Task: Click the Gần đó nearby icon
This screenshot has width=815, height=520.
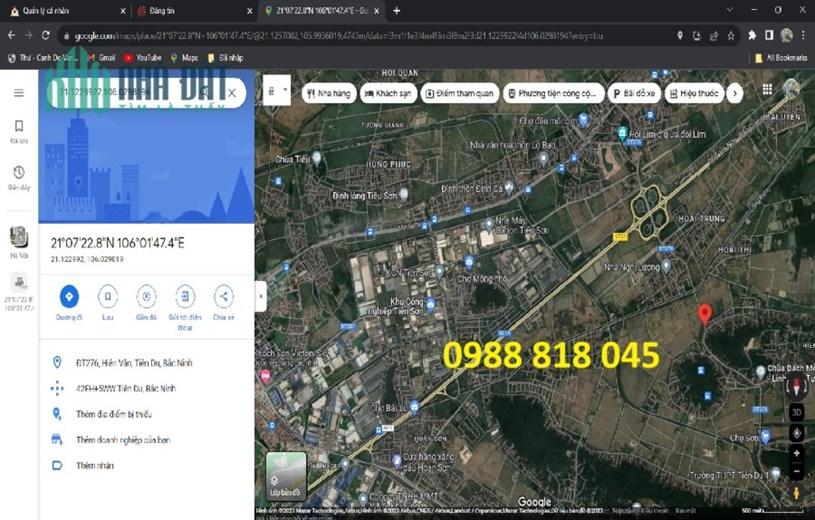Action: point(147,296)
